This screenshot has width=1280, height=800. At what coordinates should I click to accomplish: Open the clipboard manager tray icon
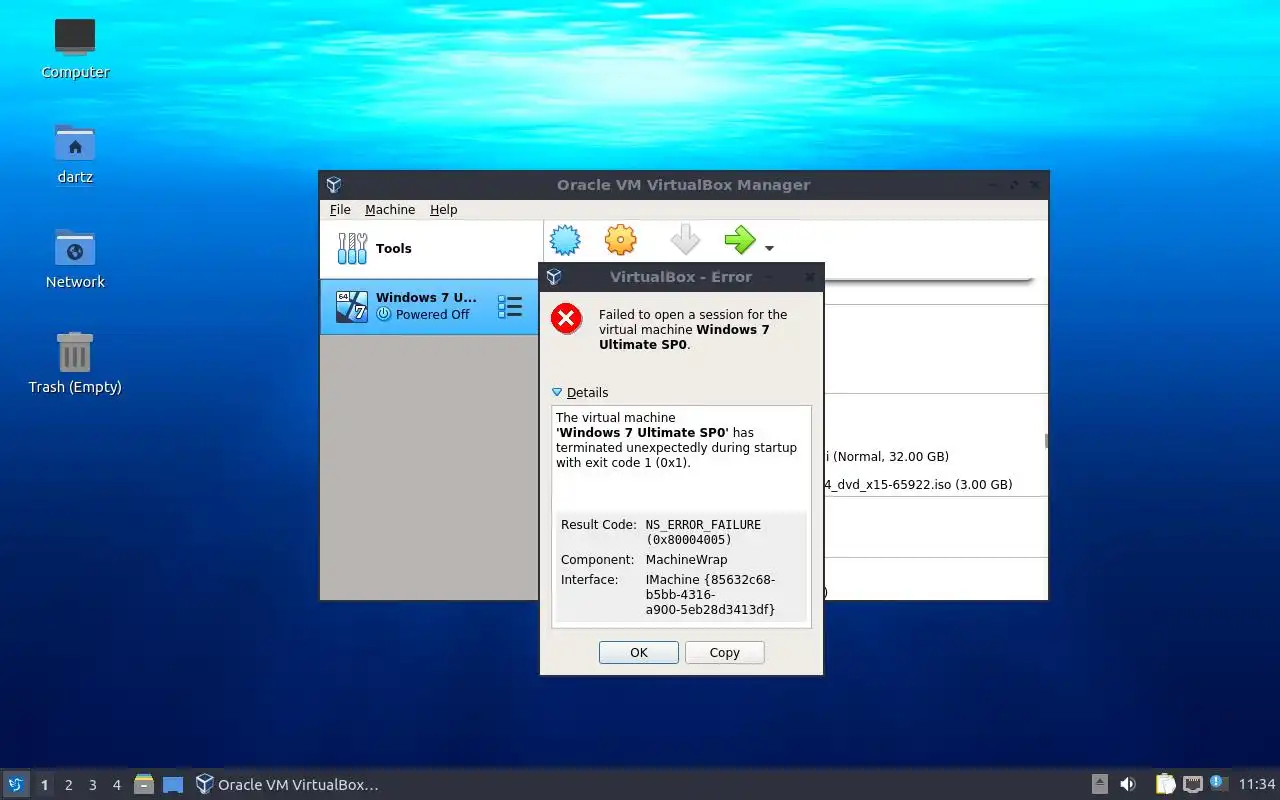pos(1165,785)
